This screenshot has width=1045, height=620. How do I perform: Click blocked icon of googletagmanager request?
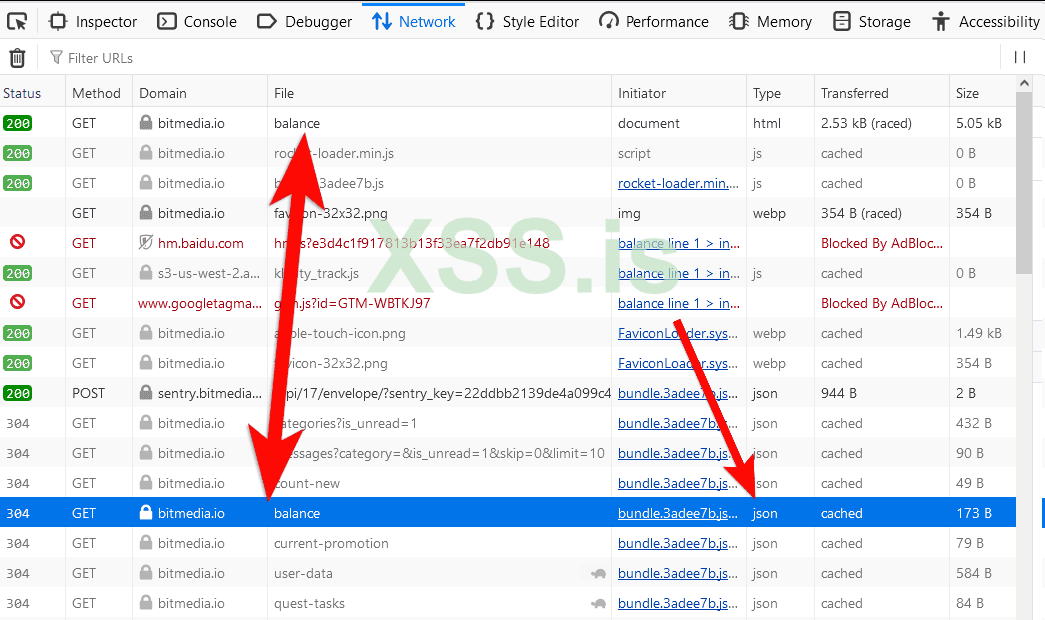18,302
